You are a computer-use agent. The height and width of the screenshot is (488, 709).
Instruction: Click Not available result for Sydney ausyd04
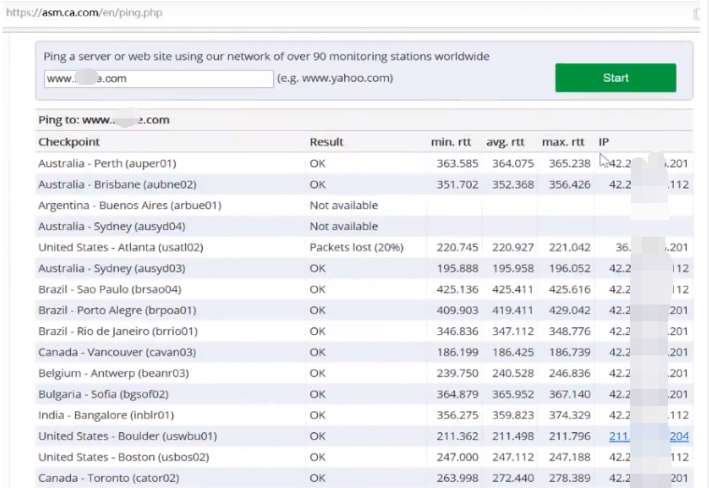(x=344, y=226)
